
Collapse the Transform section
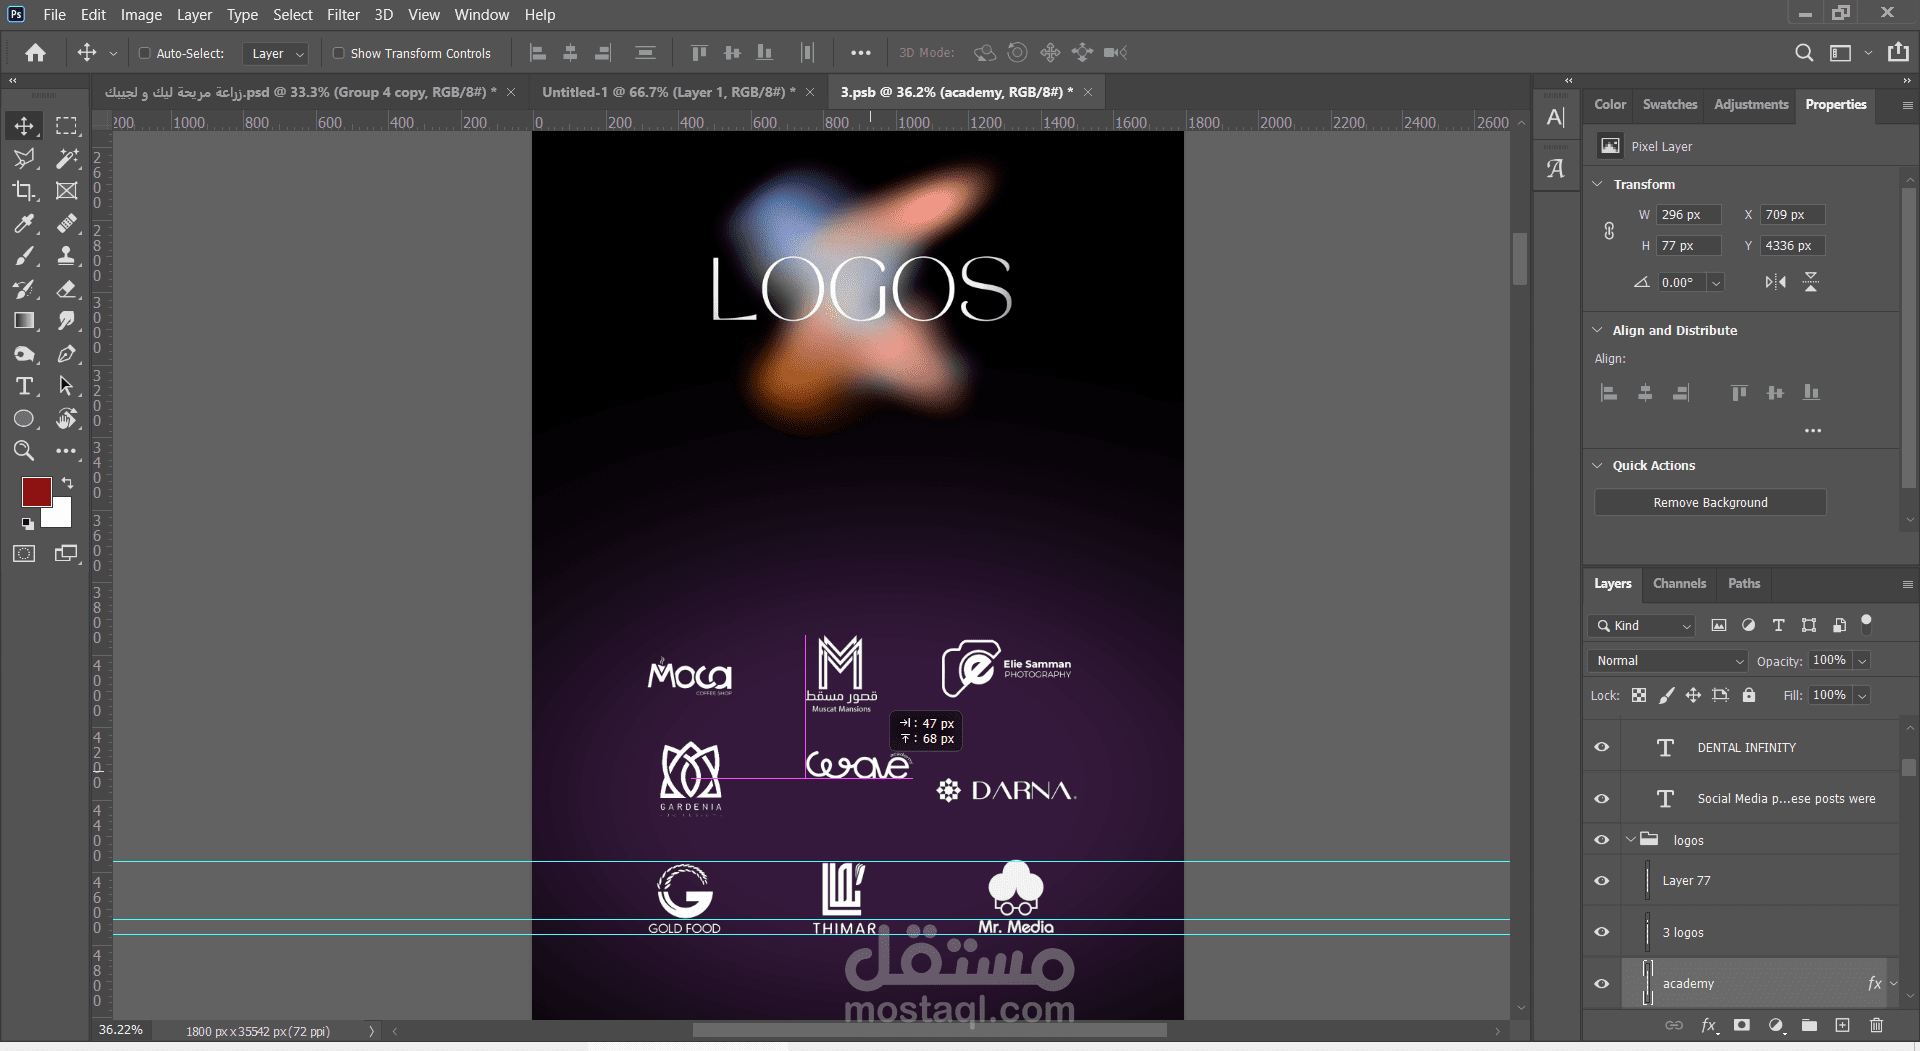[x=1598, y=184]
